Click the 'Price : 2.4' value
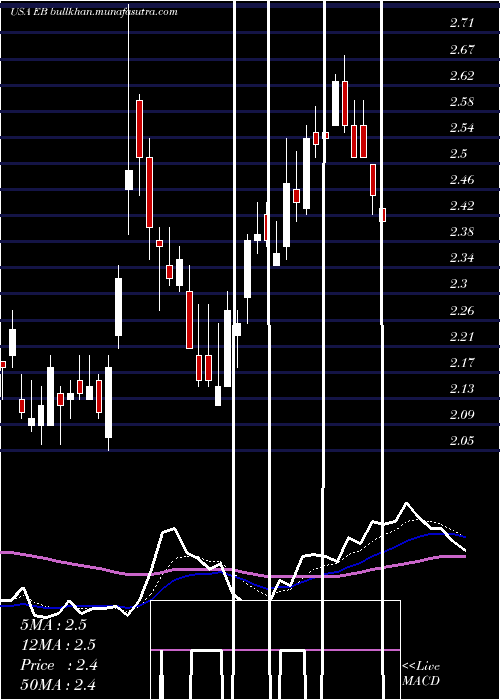 click(59, 665)
